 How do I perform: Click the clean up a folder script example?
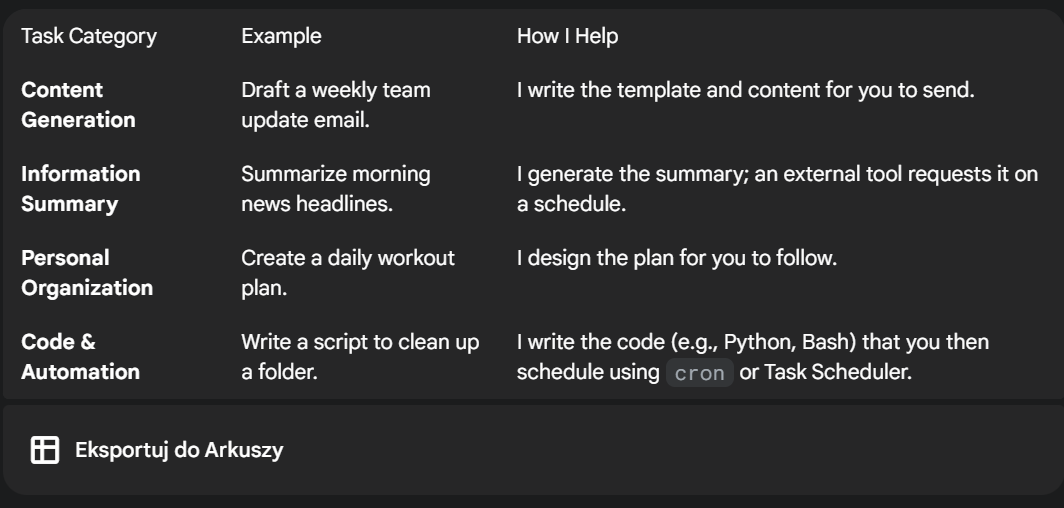tap(360, 357)
